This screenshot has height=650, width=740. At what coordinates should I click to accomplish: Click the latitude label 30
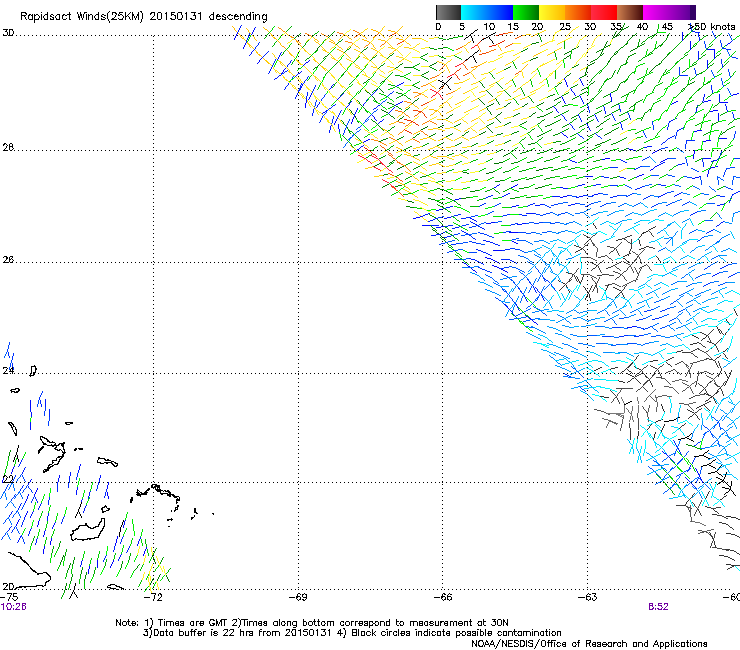[8, 33]
